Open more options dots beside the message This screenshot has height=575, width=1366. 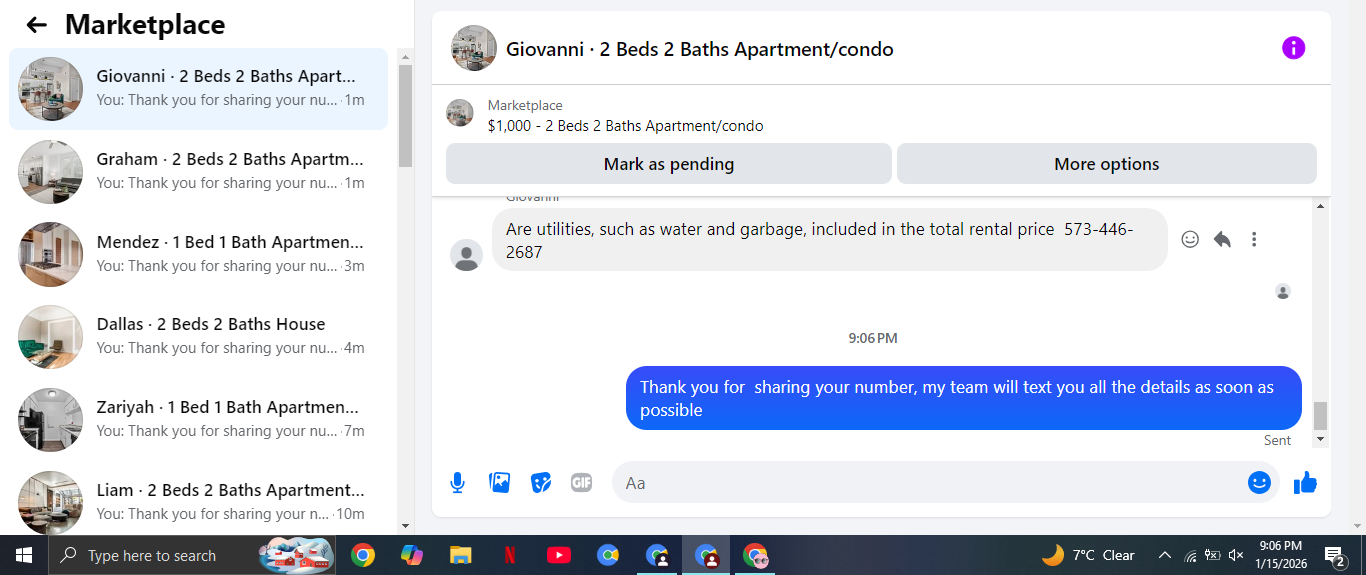[x=1254, y=239]
